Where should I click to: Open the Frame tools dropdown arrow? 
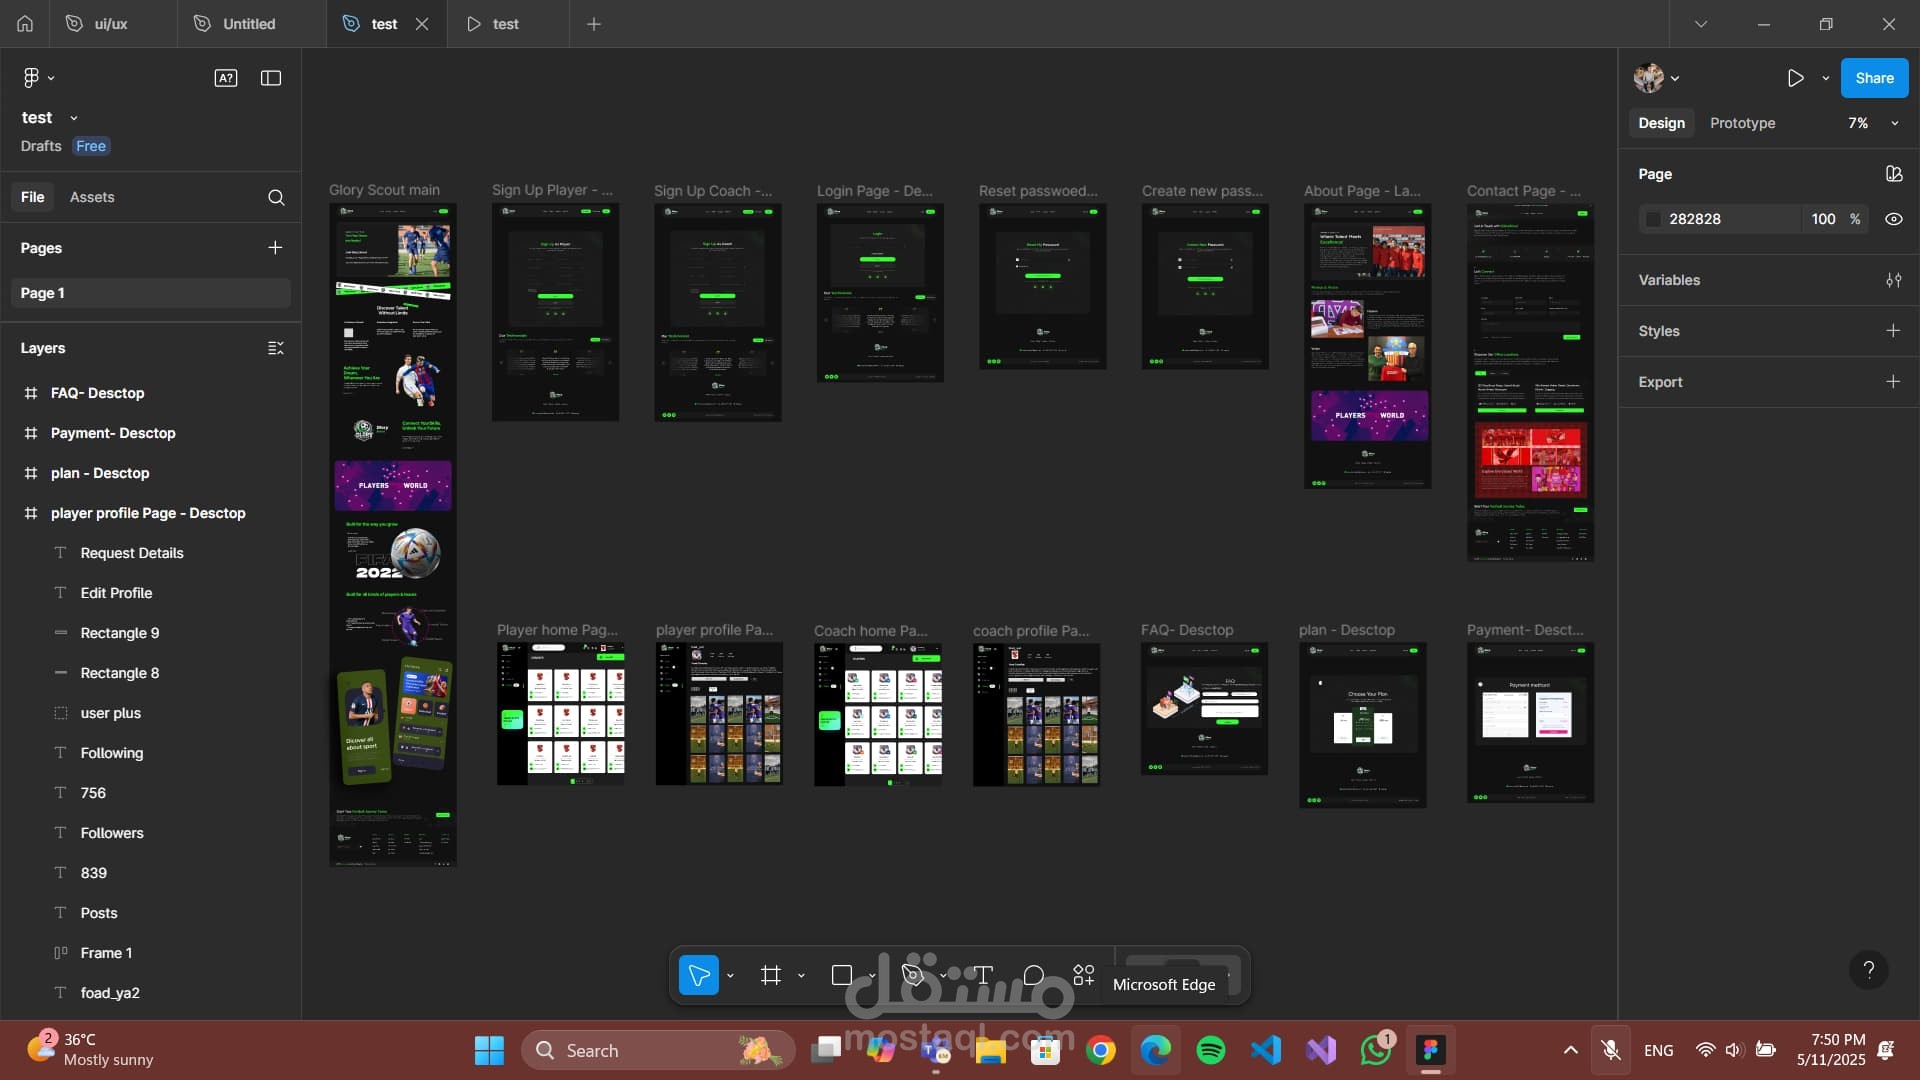[x=802, y=975]
